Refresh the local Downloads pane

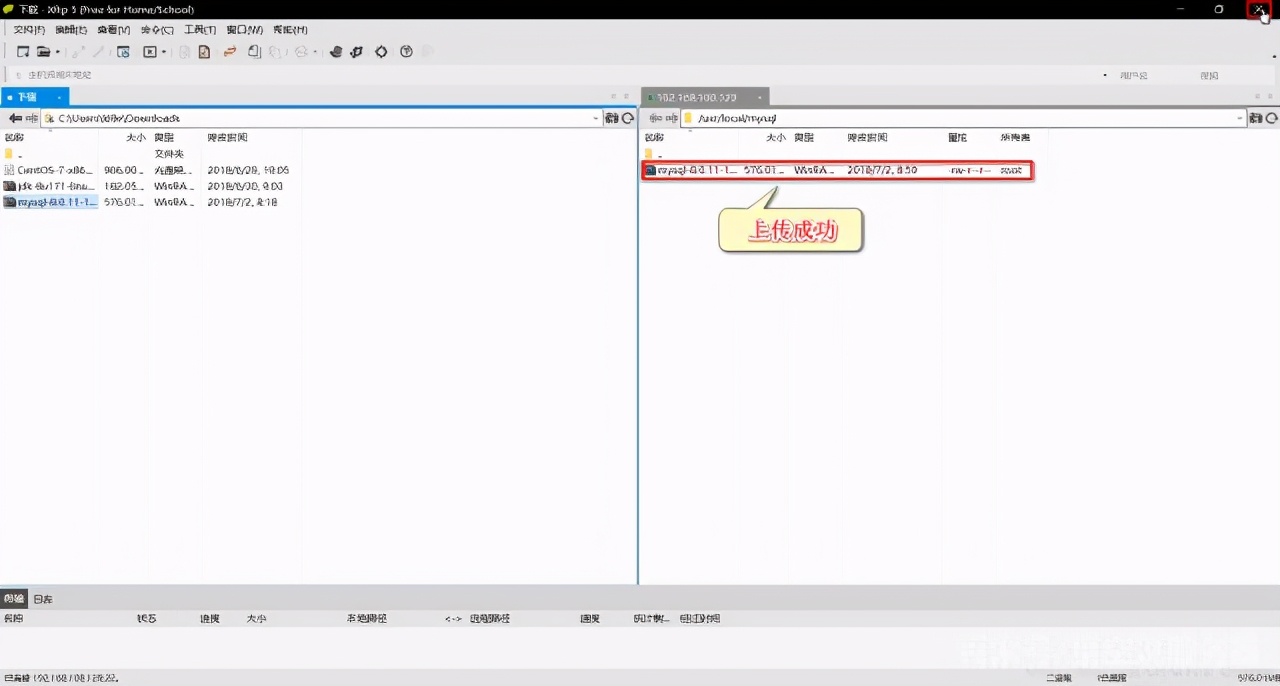628,118
